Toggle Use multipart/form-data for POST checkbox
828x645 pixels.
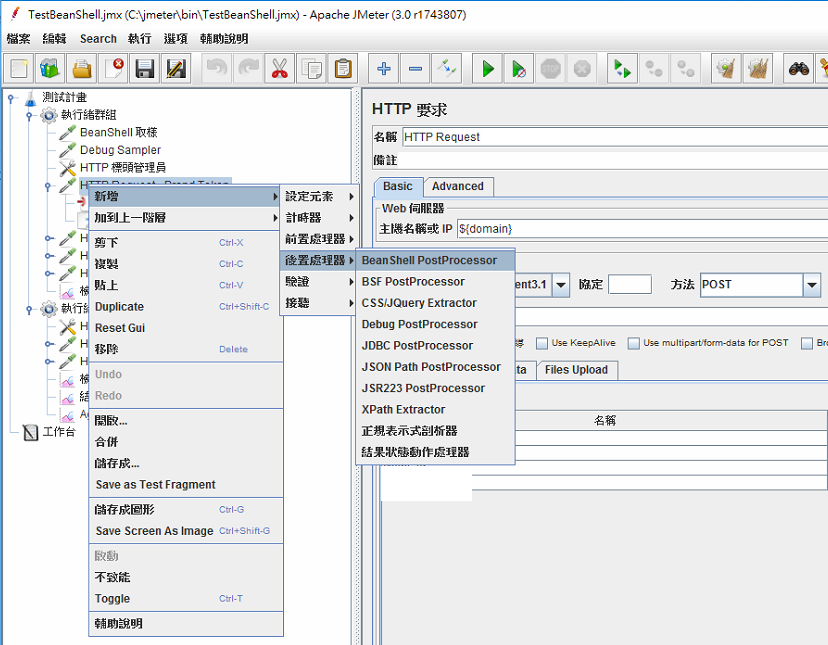point(634,343)
